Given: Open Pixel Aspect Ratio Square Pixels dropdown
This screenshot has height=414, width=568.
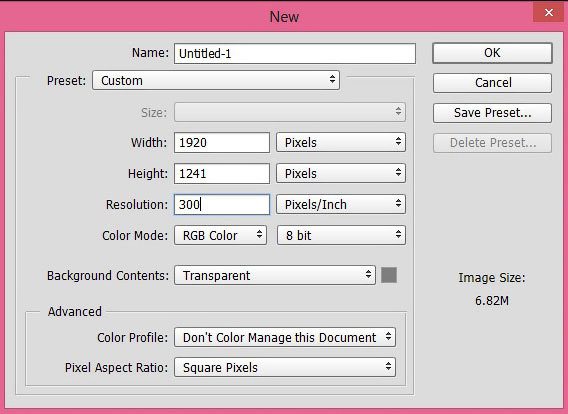Looking at the screenshot, I should 285,367.
